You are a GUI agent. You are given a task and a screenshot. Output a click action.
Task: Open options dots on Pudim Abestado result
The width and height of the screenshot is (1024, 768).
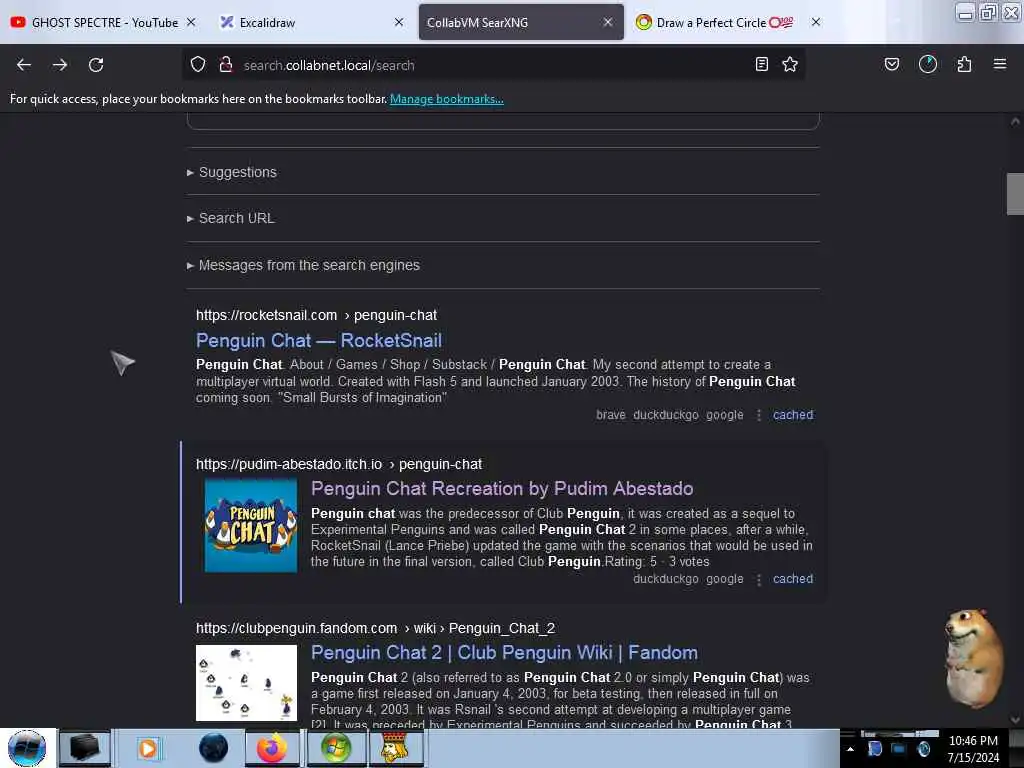(759, 579)
